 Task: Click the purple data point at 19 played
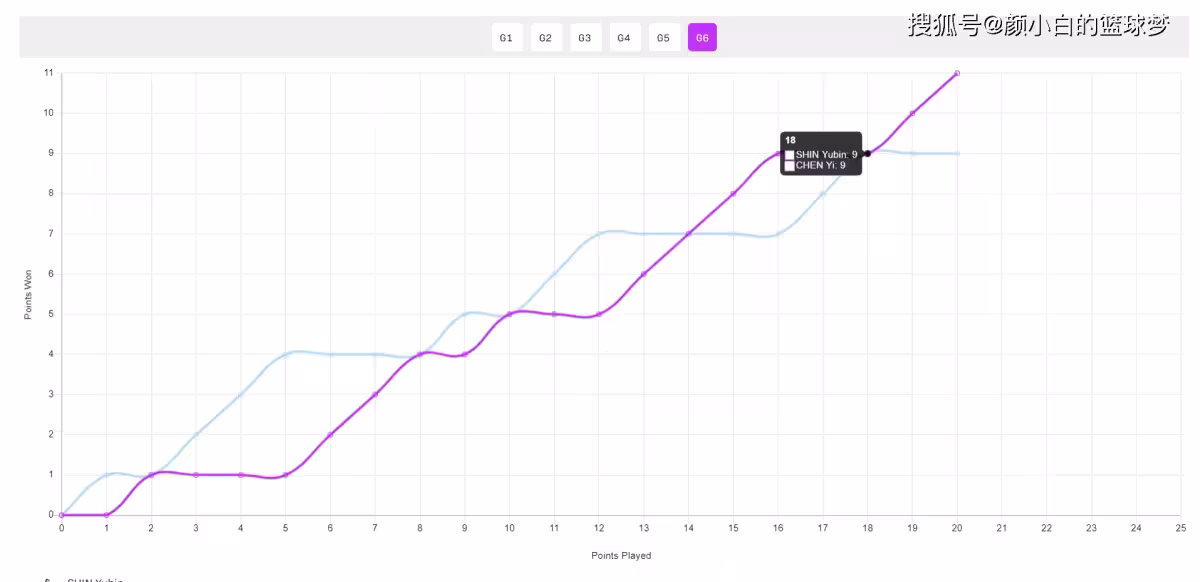coord(912,113)
